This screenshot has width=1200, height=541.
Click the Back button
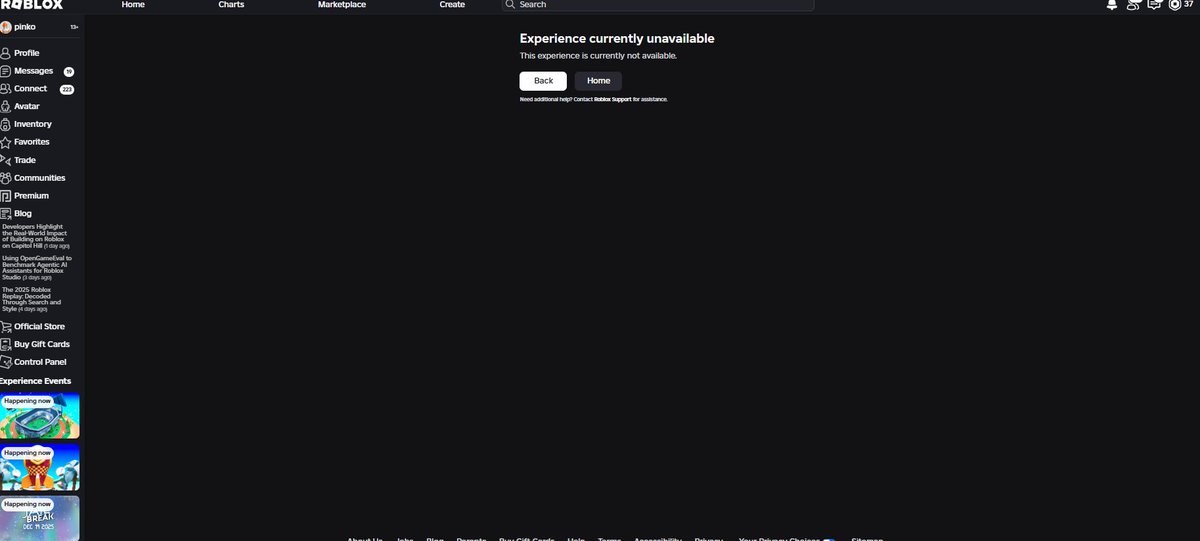tap(543, 81)
